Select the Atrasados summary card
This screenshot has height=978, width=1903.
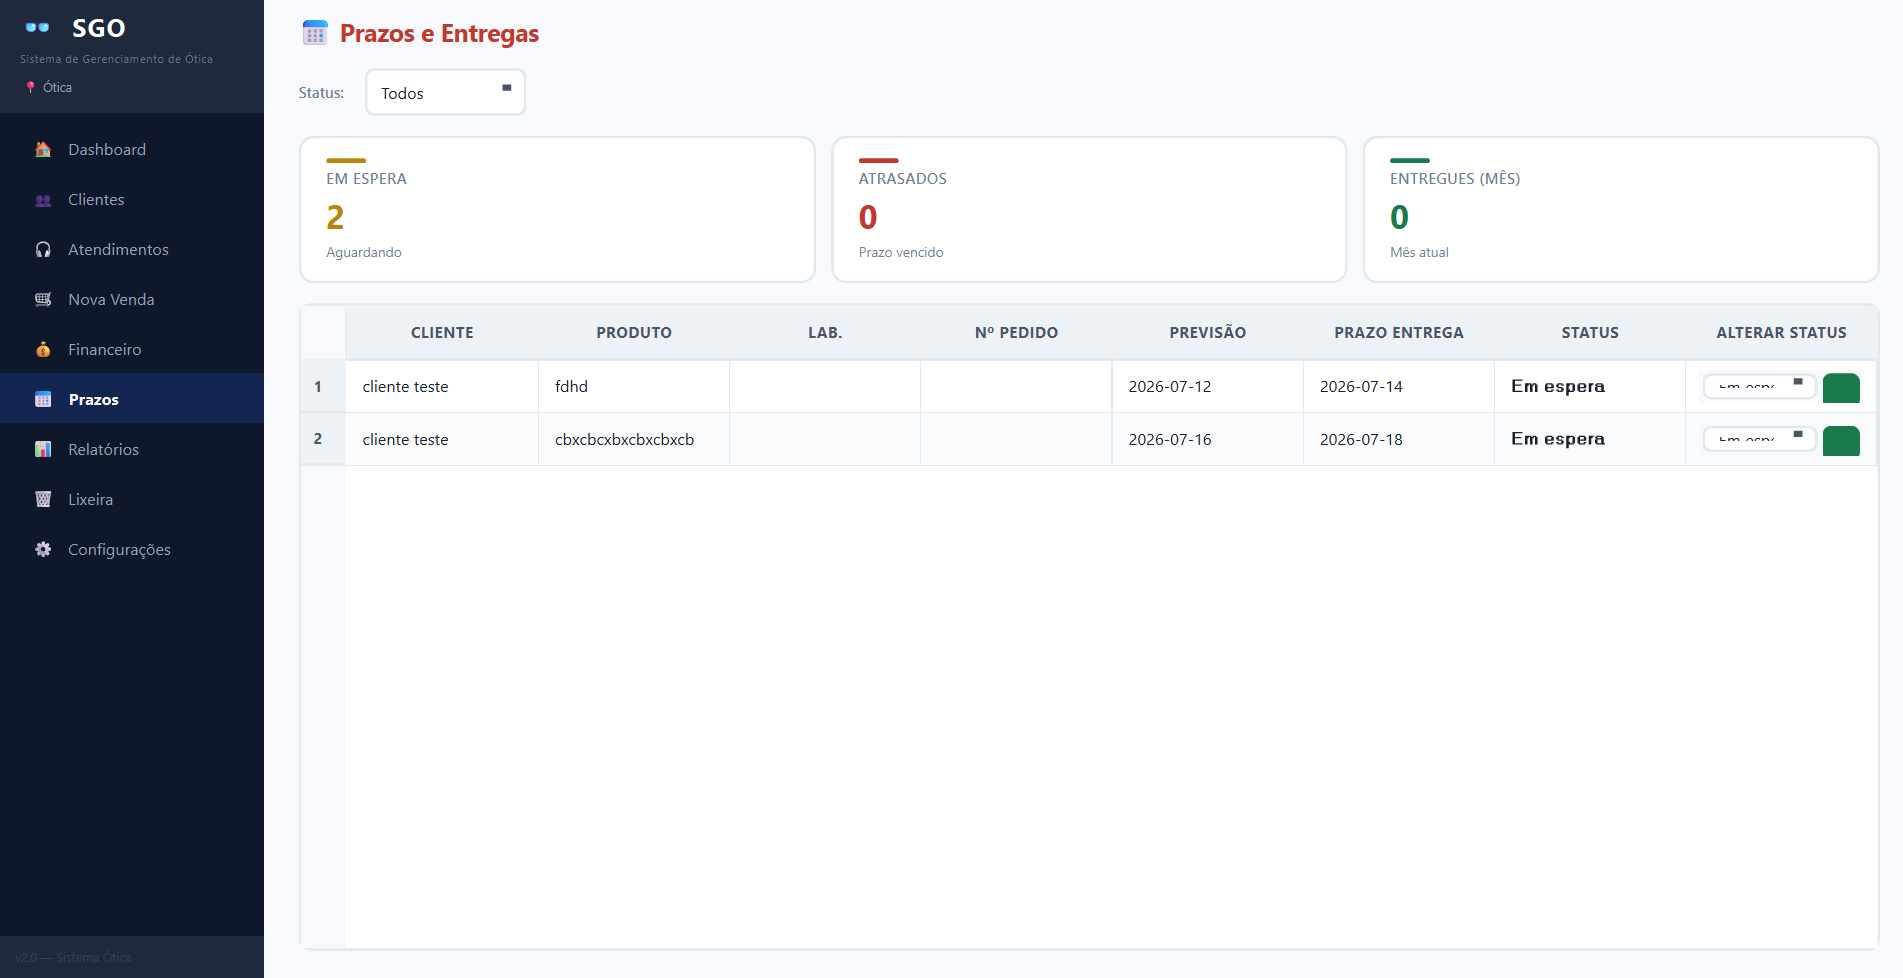click(1089, 210)
